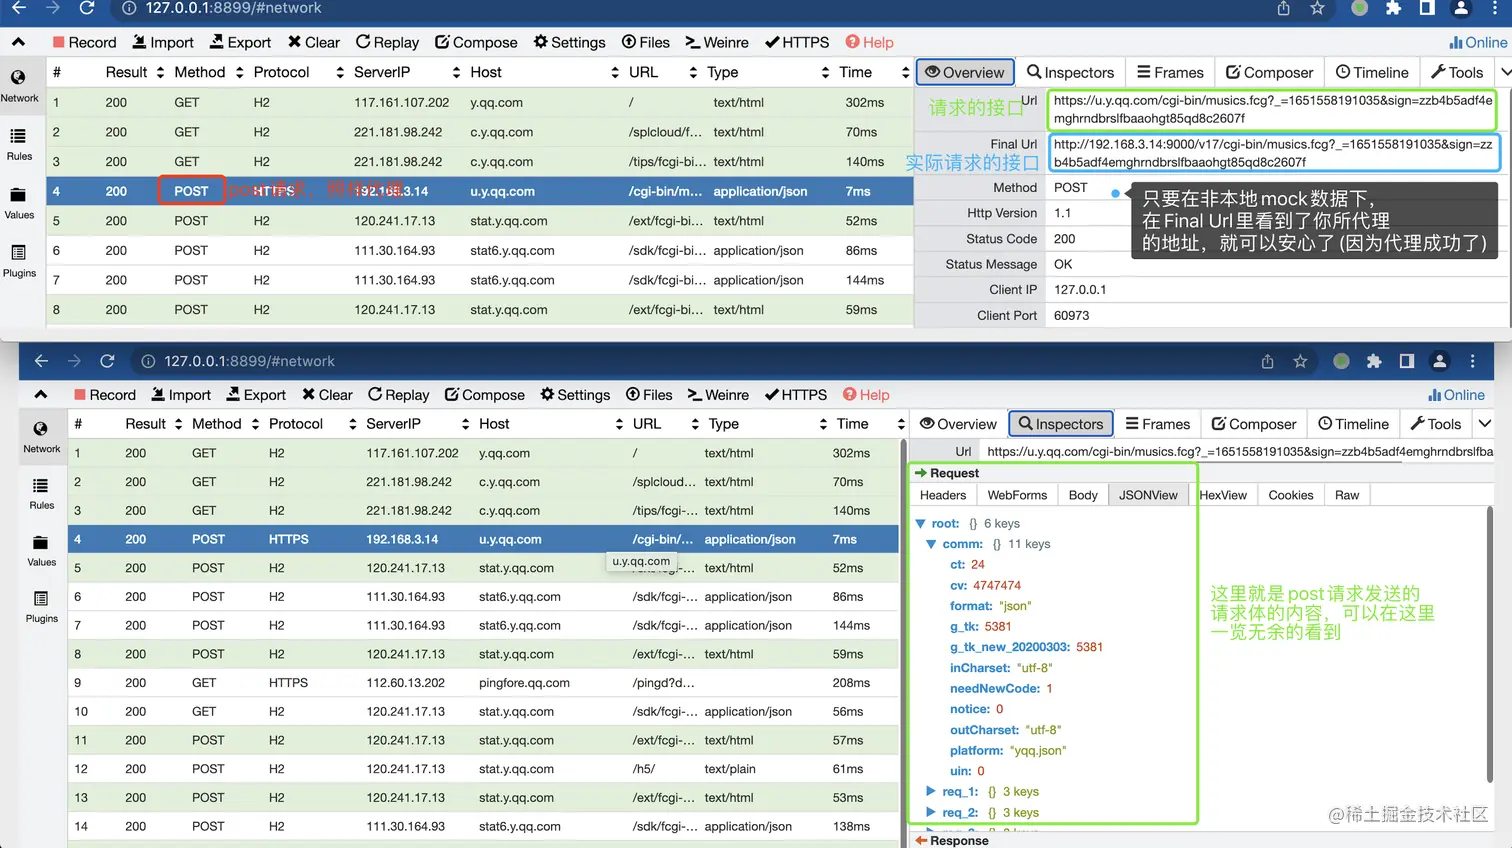Open extensions puzzle icon in bottom browser
The image size is (1512, 848).
point(1374,361)
